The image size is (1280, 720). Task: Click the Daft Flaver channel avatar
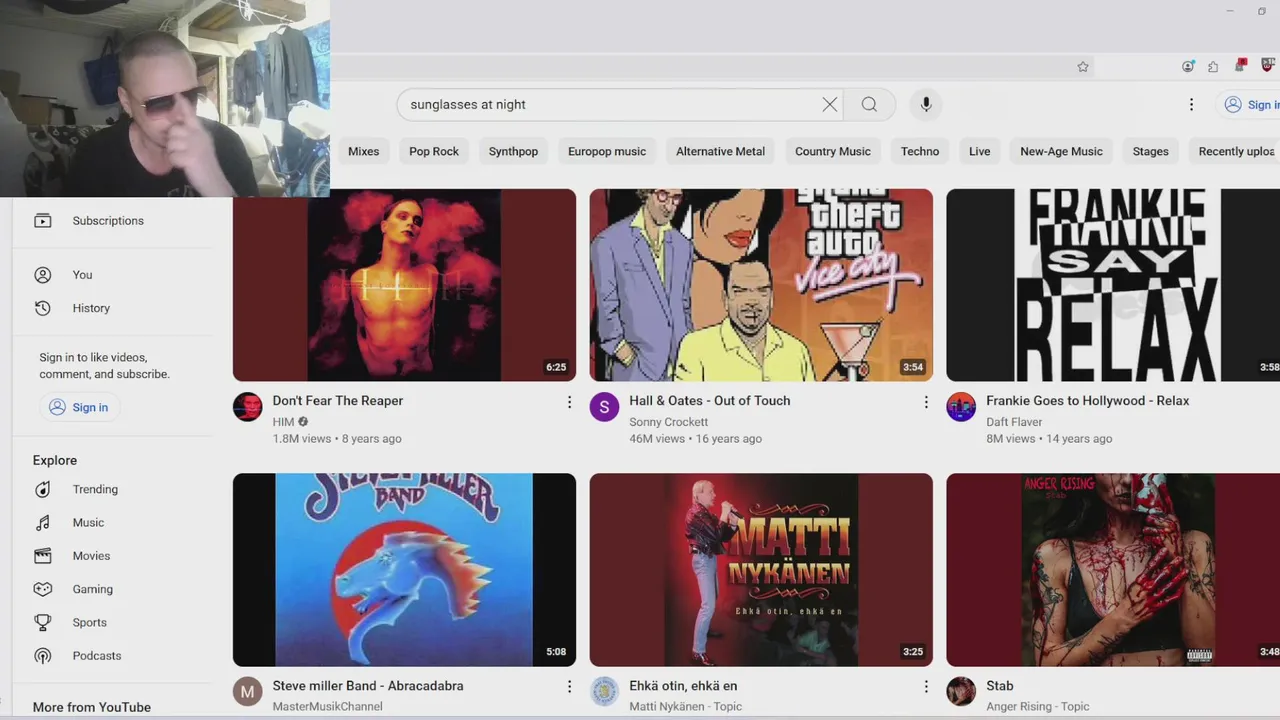point(961,407)
